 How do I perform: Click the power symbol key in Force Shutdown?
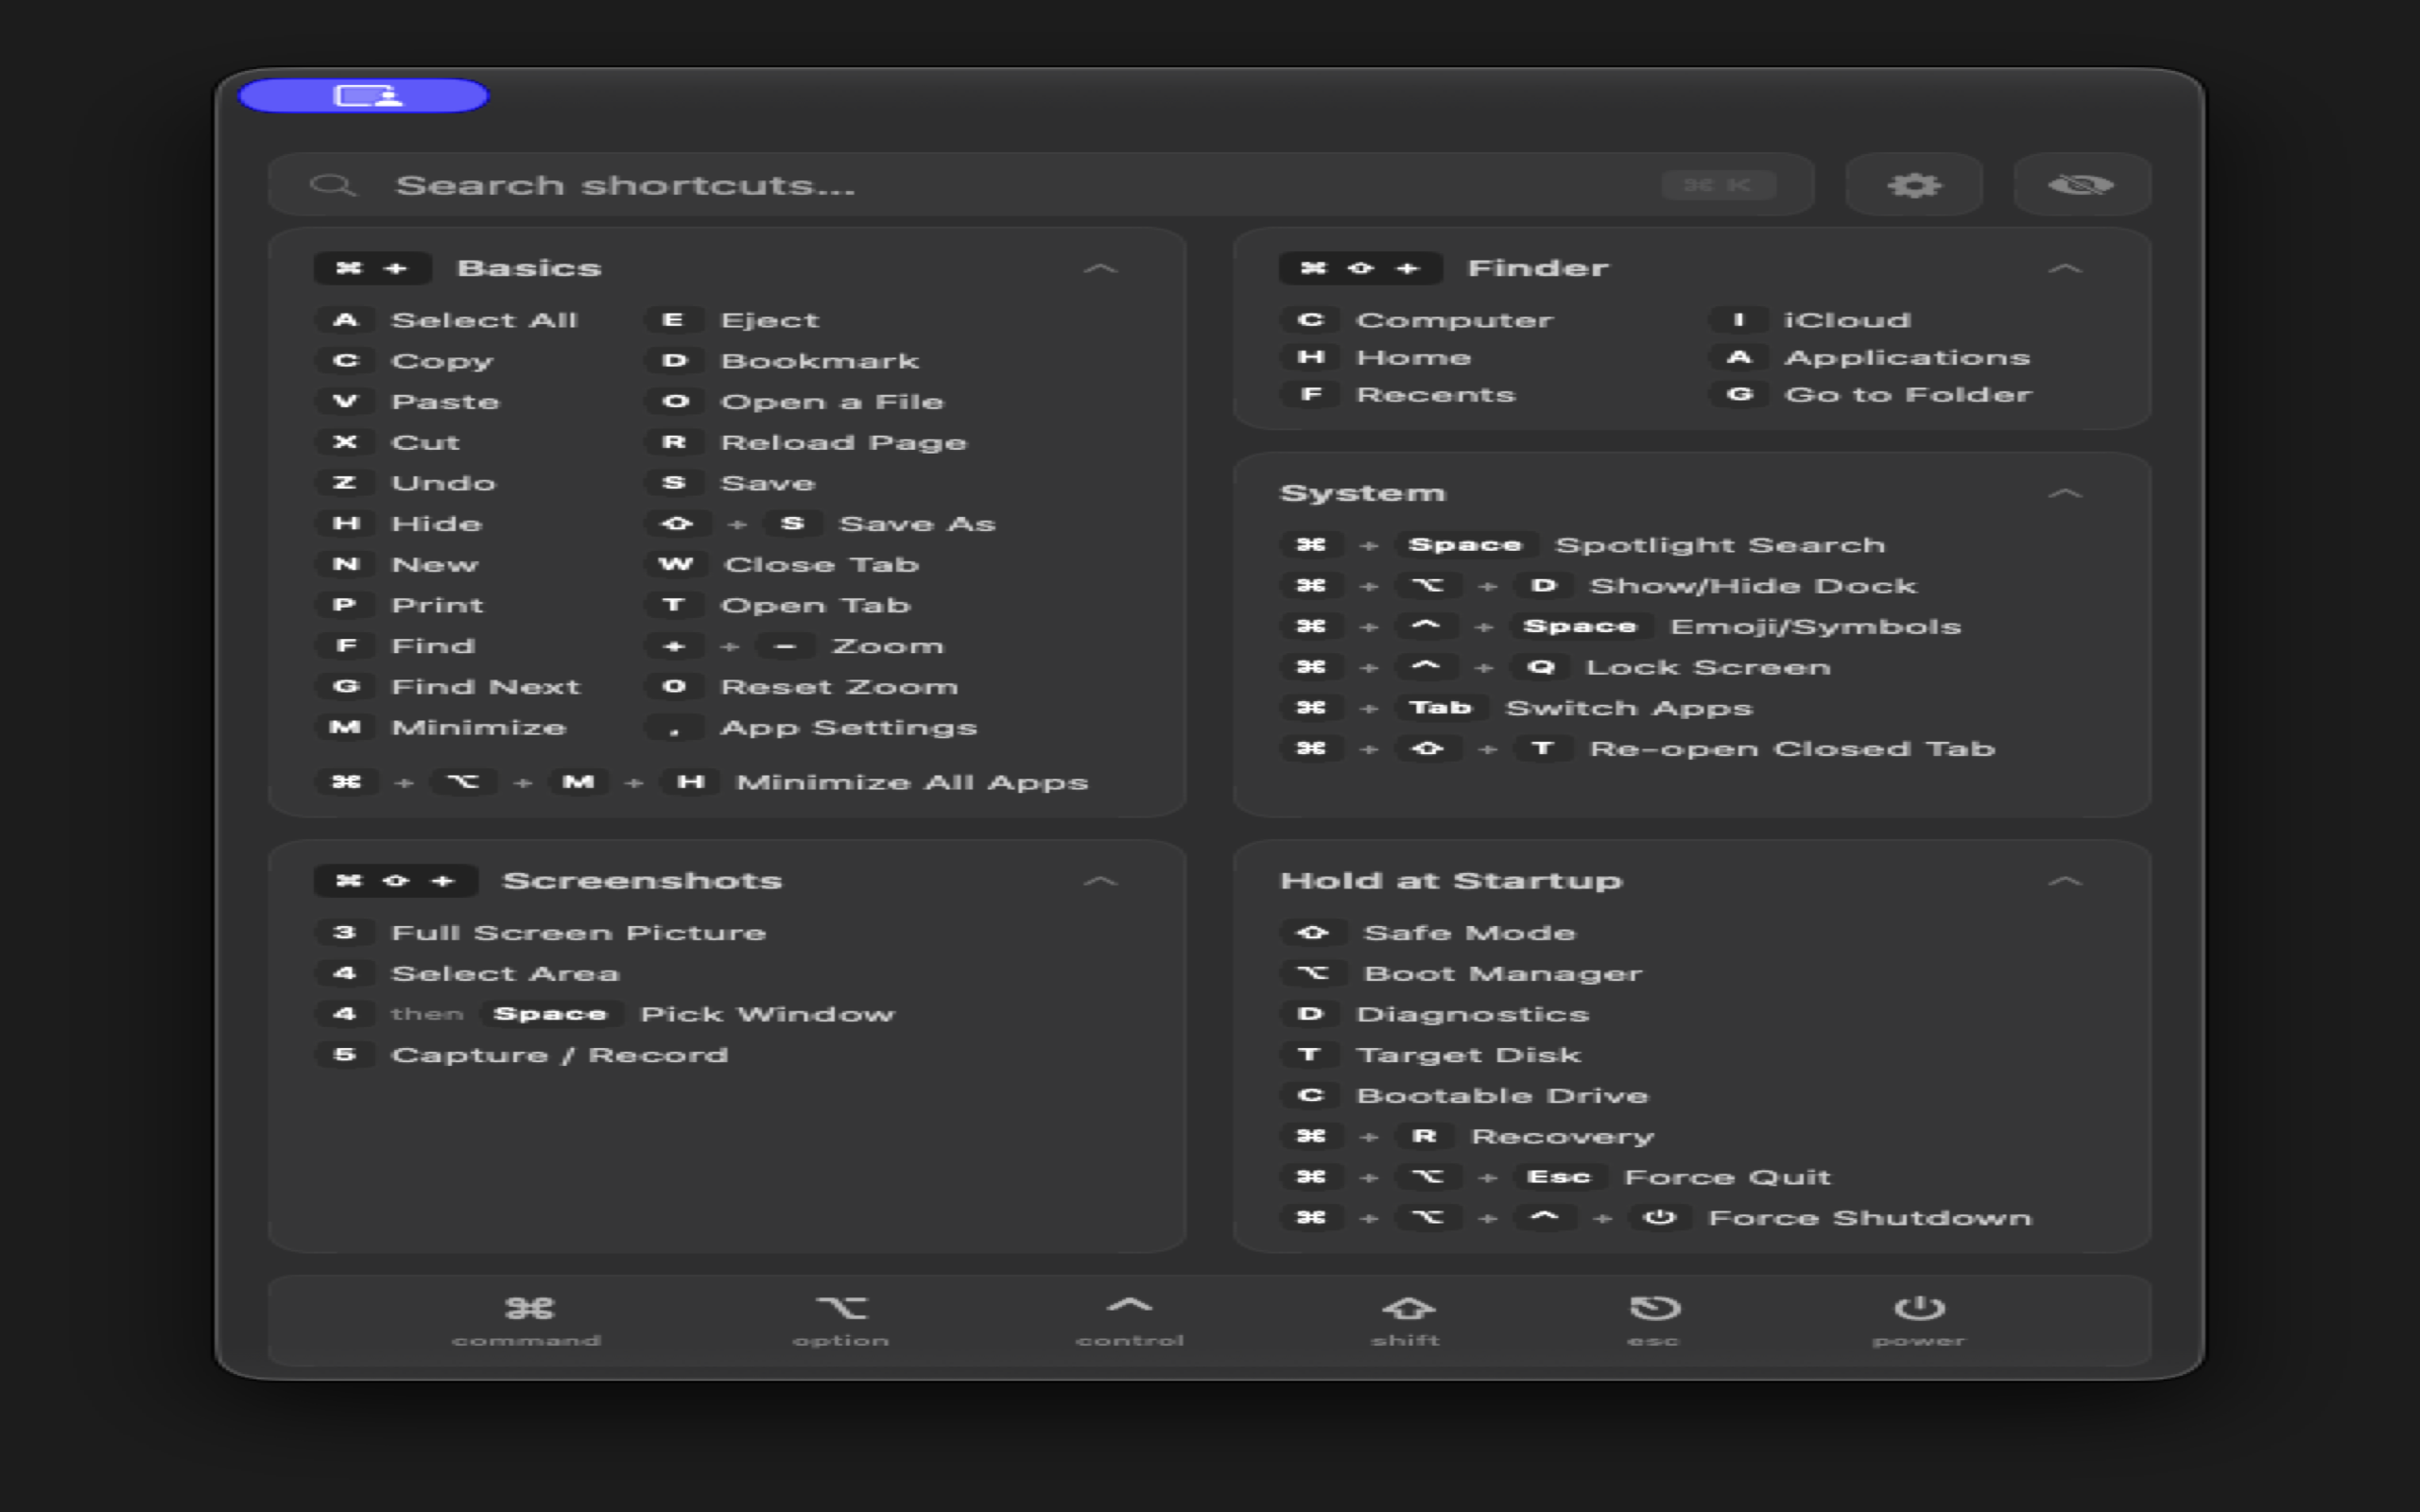1660,1218
